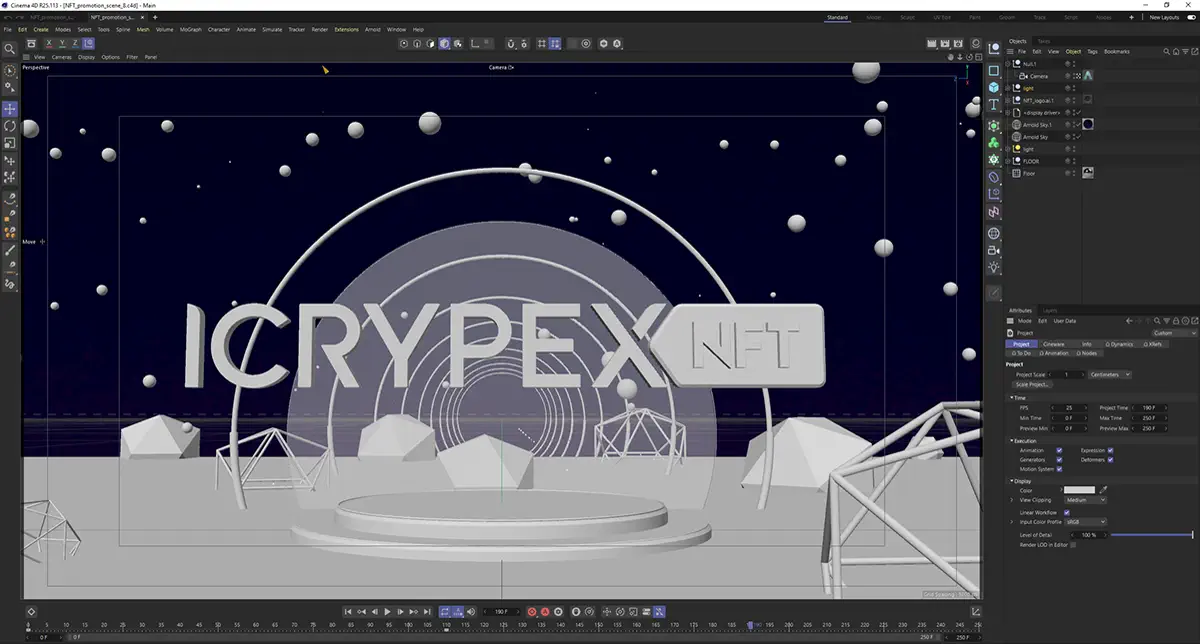Toggle the Z axis lock icon

pyautogui.click(x=75, y=43)
